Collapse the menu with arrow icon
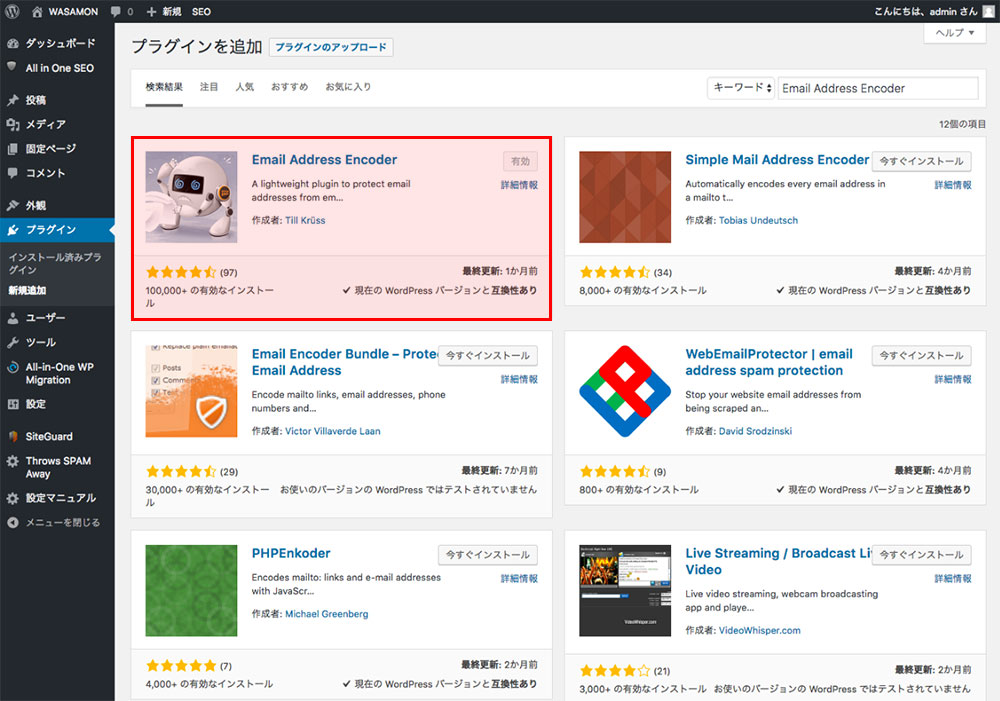 [13, 522]
